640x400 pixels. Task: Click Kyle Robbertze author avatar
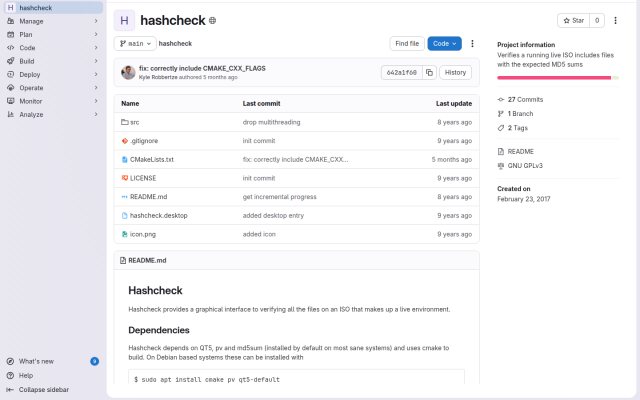click(128, 73)
